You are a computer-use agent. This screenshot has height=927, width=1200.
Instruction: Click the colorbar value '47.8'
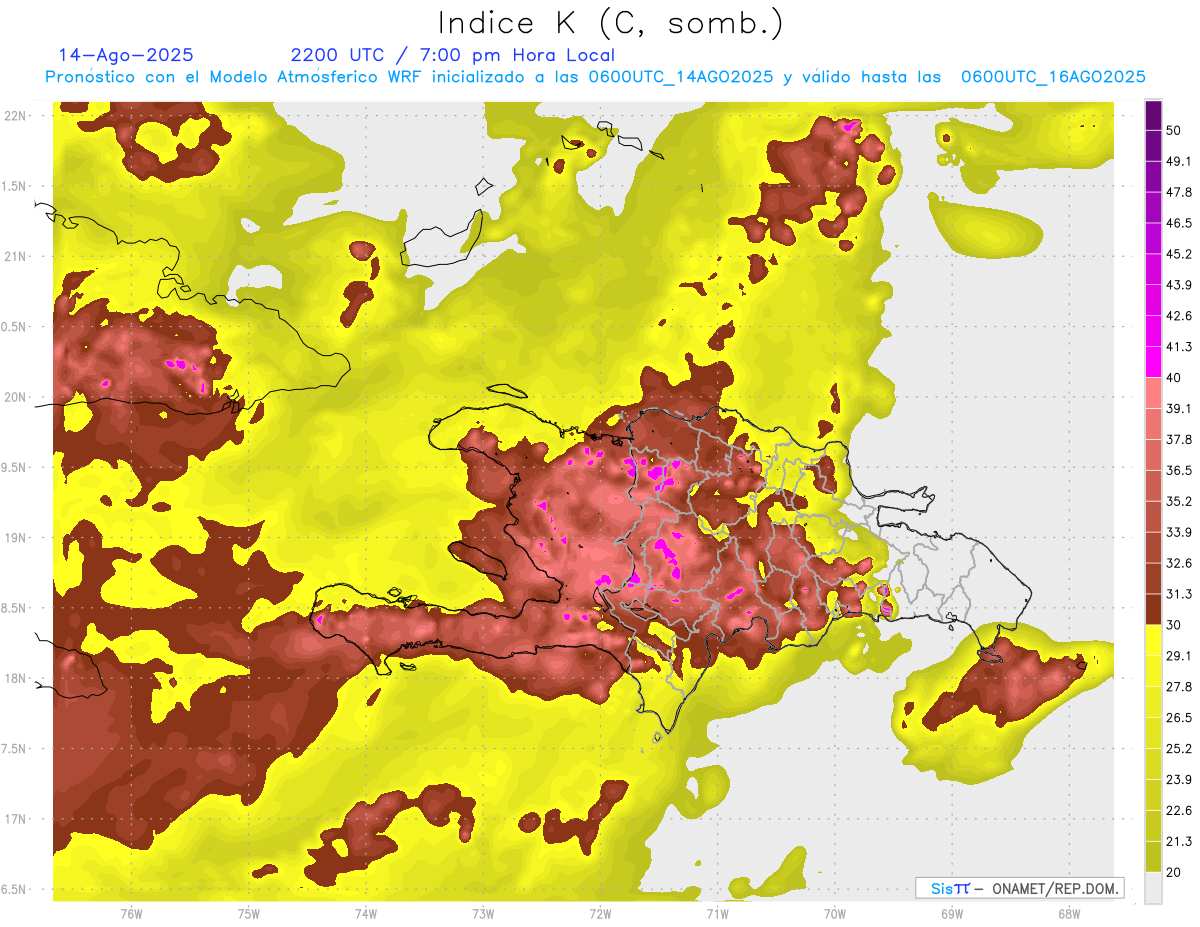(x=1179, y=192)
